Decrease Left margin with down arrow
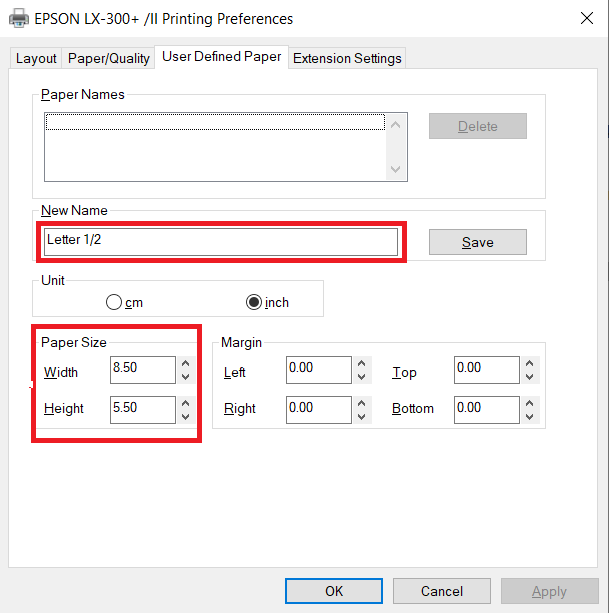609x613 pixels. pos(362,376)
